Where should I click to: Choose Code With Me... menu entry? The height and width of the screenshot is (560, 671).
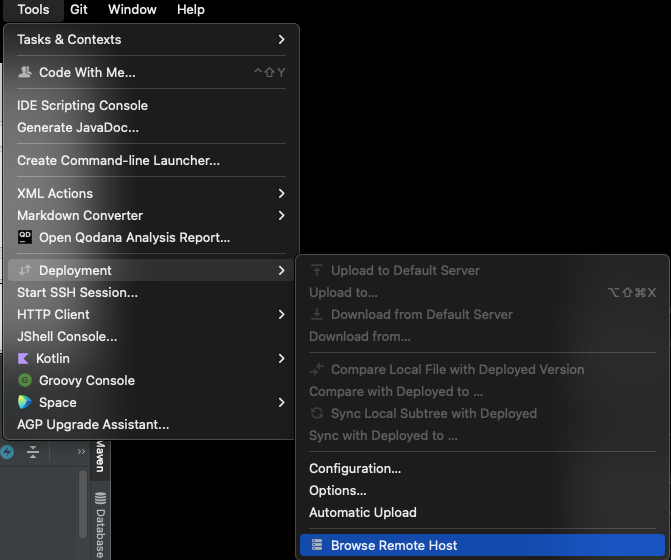(151, 72)
